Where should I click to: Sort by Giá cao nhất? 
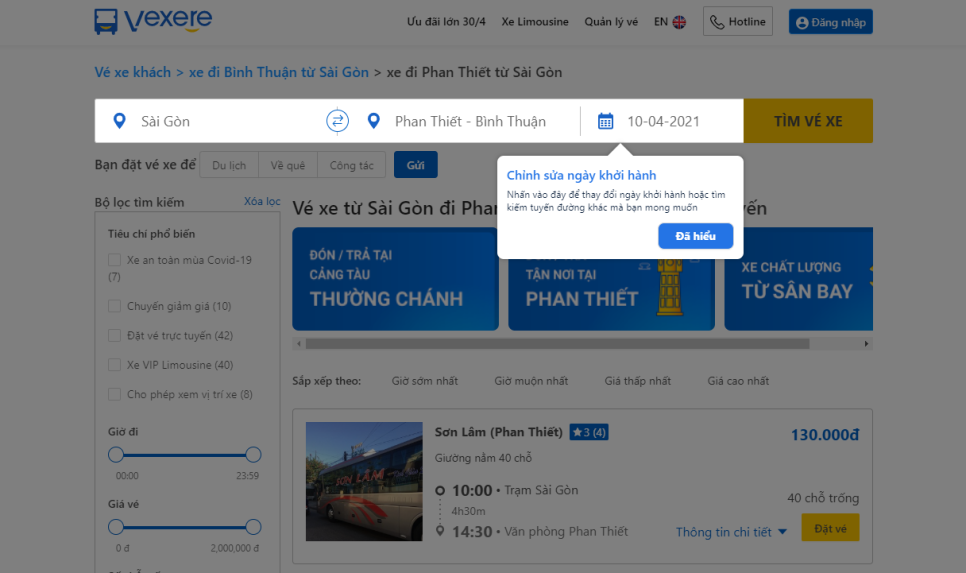[x=738, y=381]
